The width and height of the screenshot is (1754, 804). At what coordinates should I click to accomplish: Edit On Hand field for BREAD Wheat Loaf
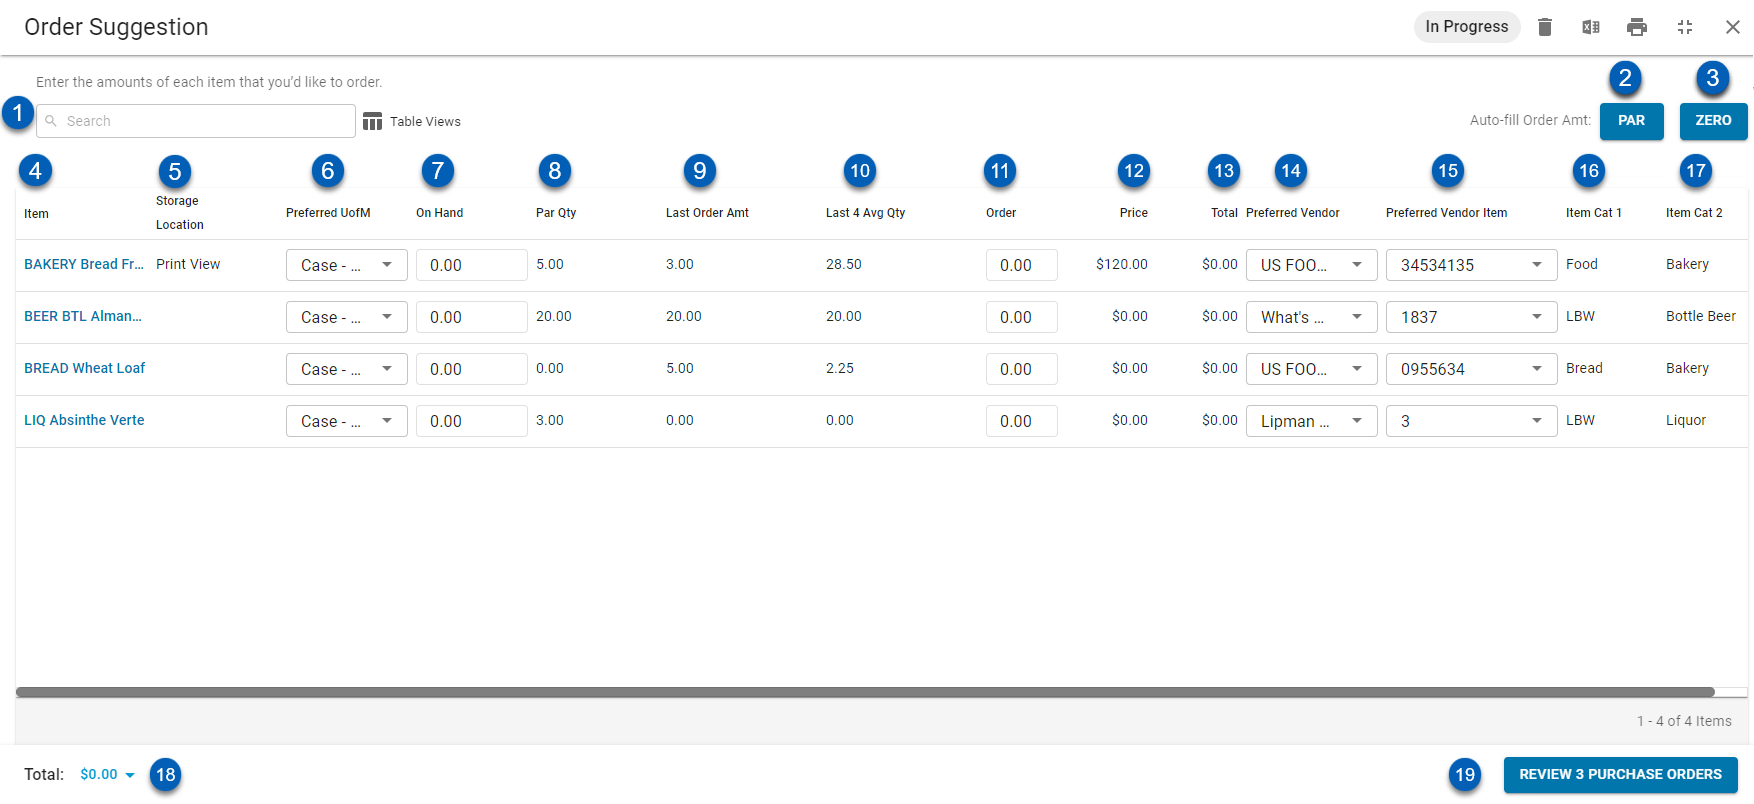471,369
